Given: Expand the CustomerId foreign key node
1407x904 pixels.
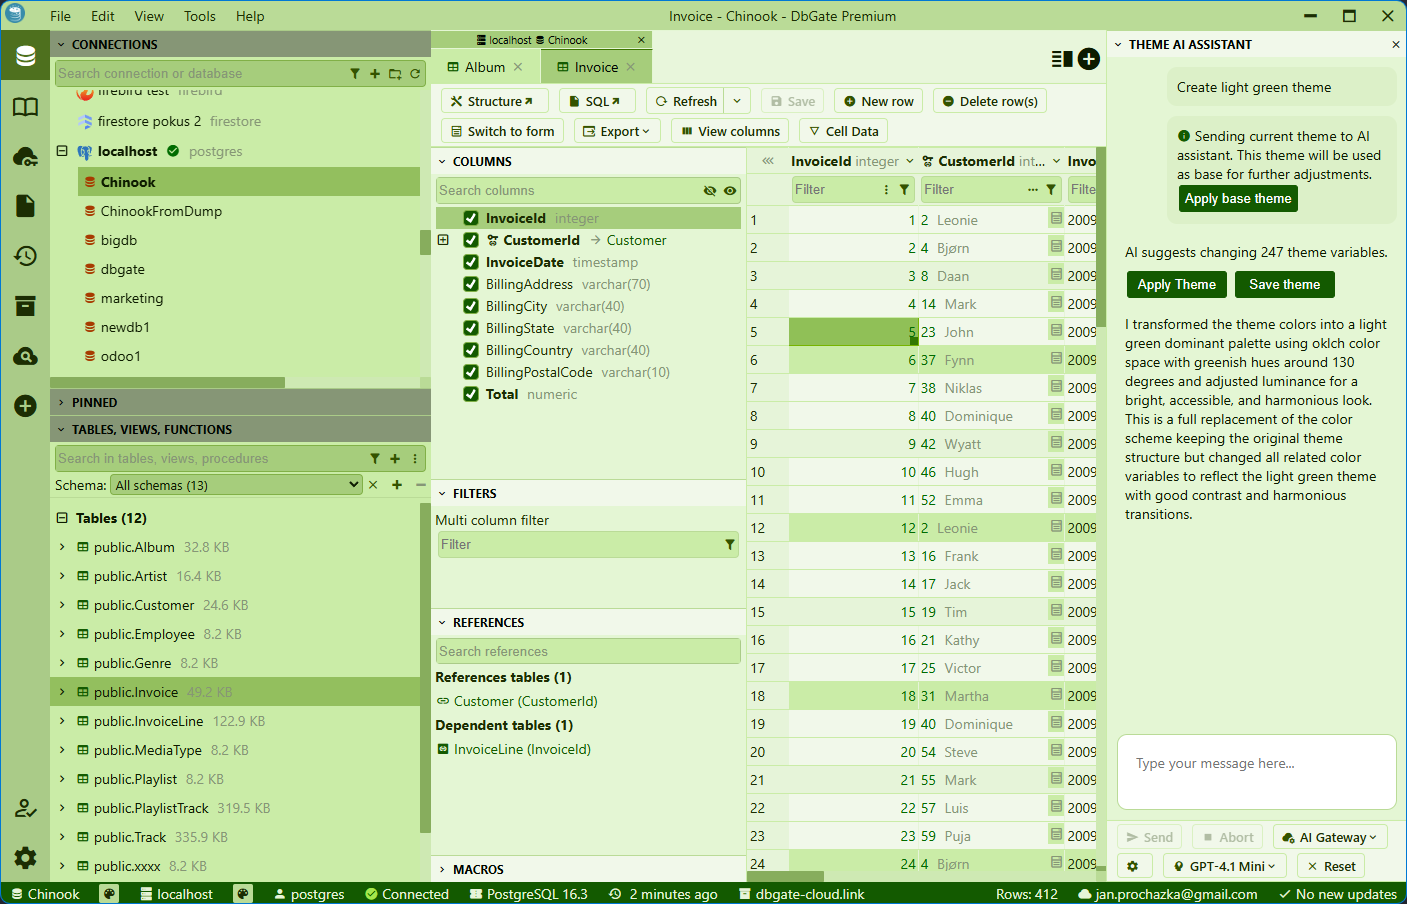Looking at the screenshot, I should point(442,240).
